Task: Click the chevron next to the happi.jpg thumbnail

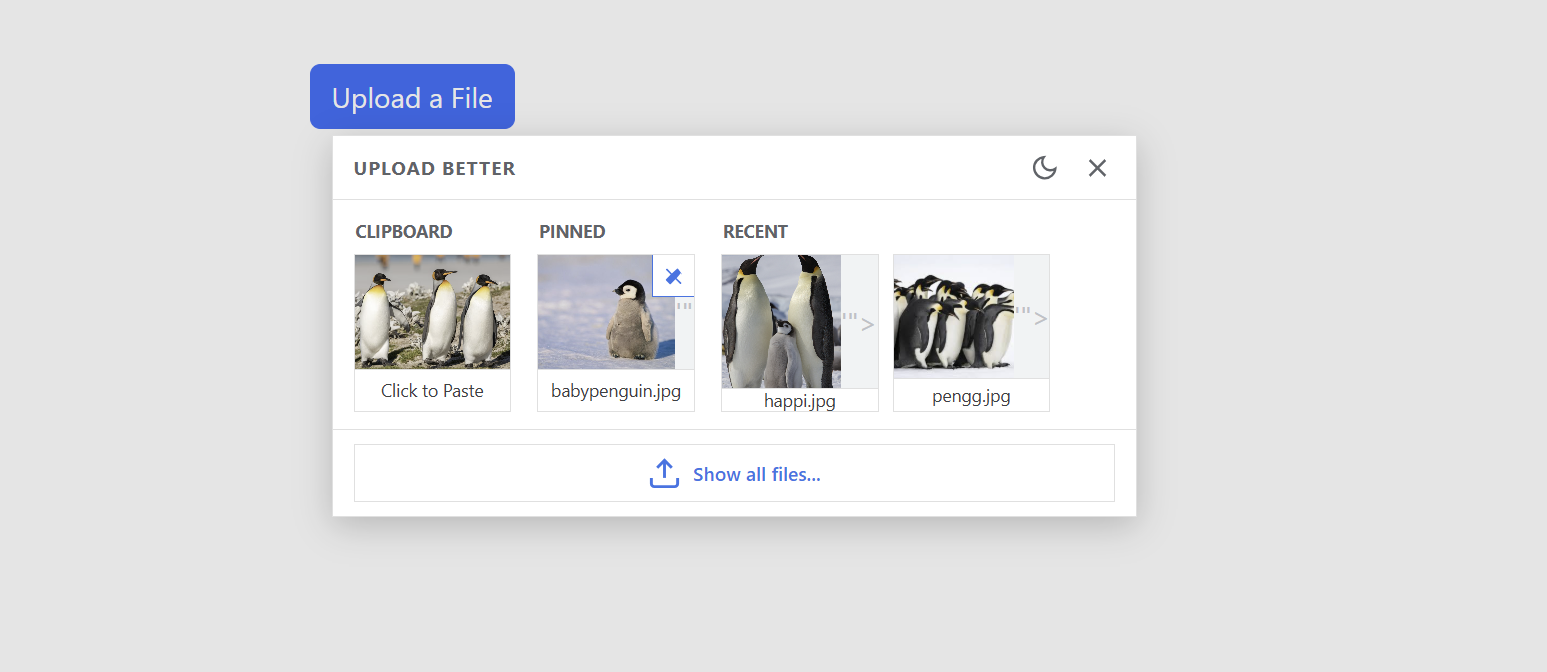Action: coord(868,322)
